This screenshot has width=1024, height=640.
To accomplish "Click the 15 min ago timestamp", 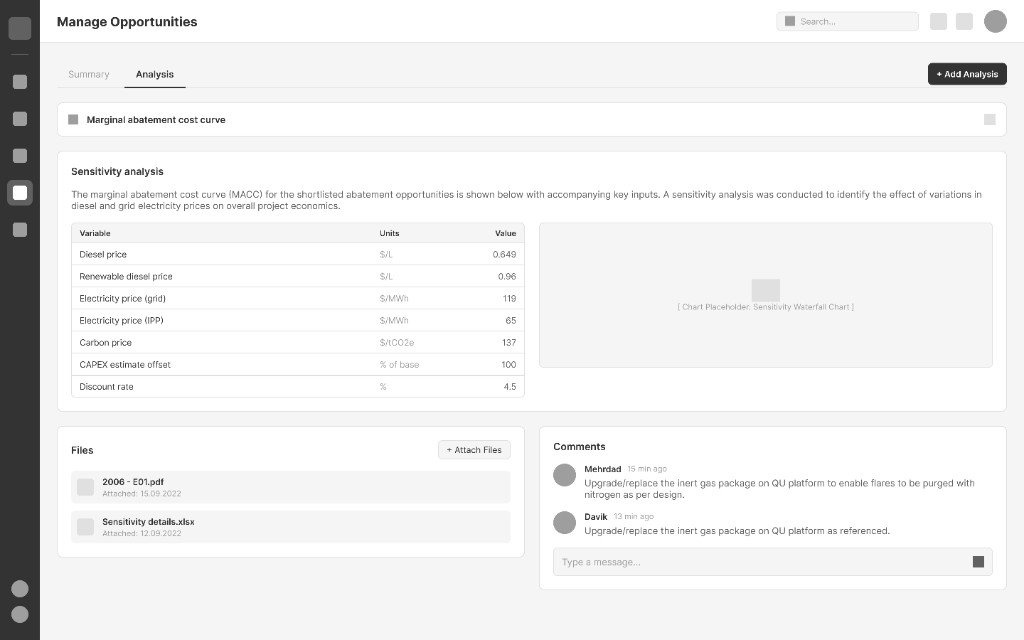I will click(x=647, y=469).
